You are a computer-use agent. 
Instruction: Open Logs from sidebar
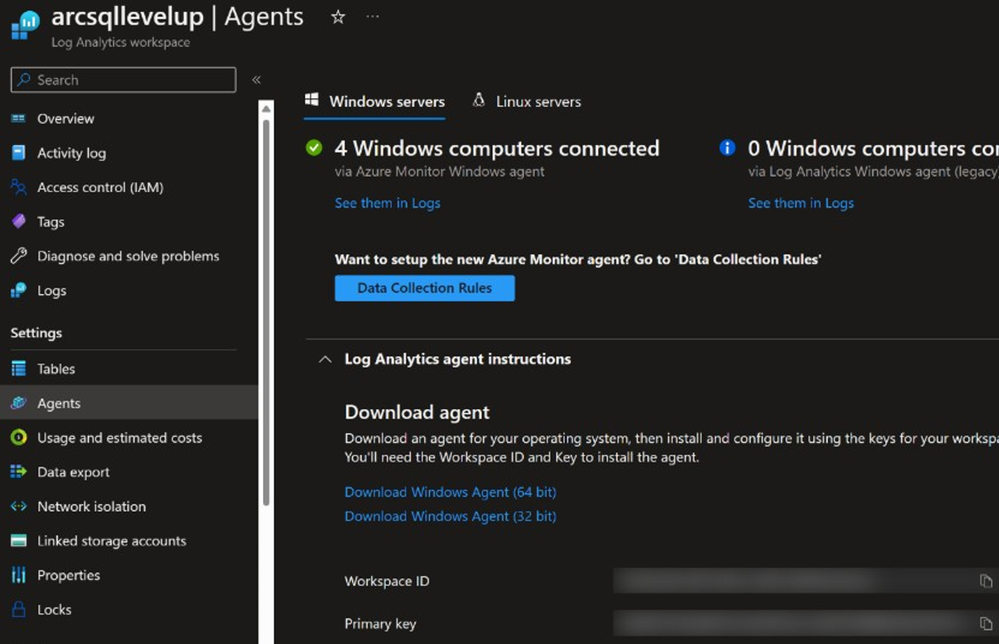[x=52, y=290]
